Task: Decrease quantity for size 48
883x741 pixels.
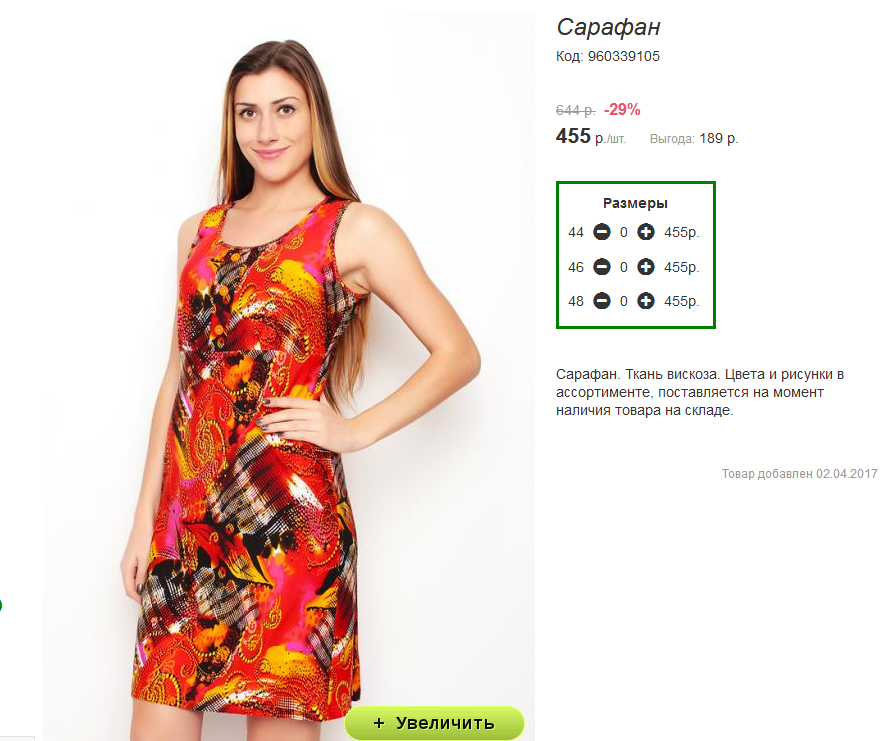Action: [x=601, y=301]
